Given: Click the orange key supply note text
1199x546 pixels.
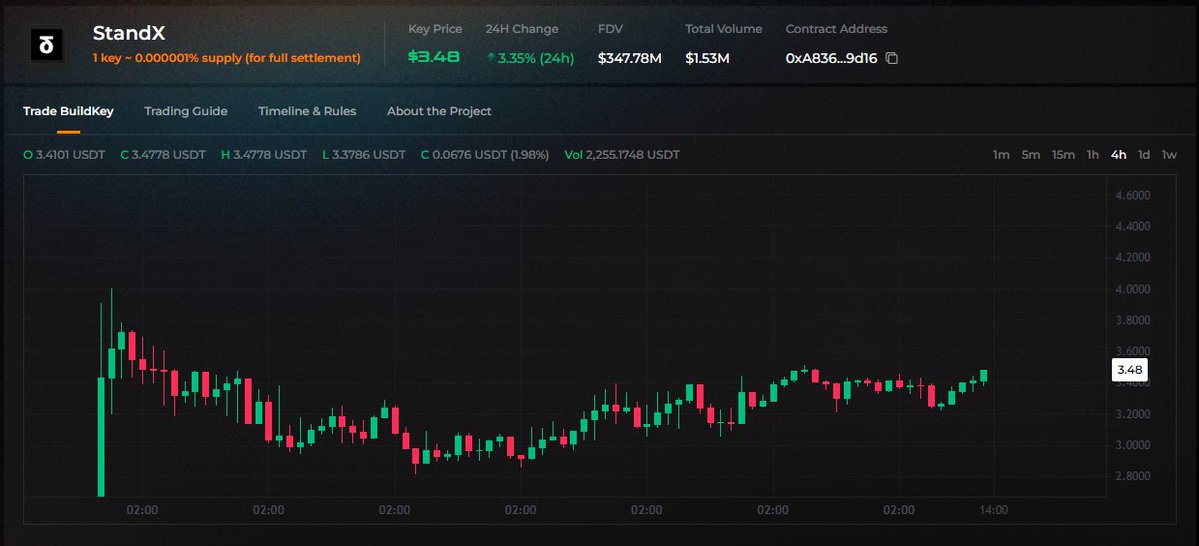Looking at the screenshot, I should click(x=226, y=58).
